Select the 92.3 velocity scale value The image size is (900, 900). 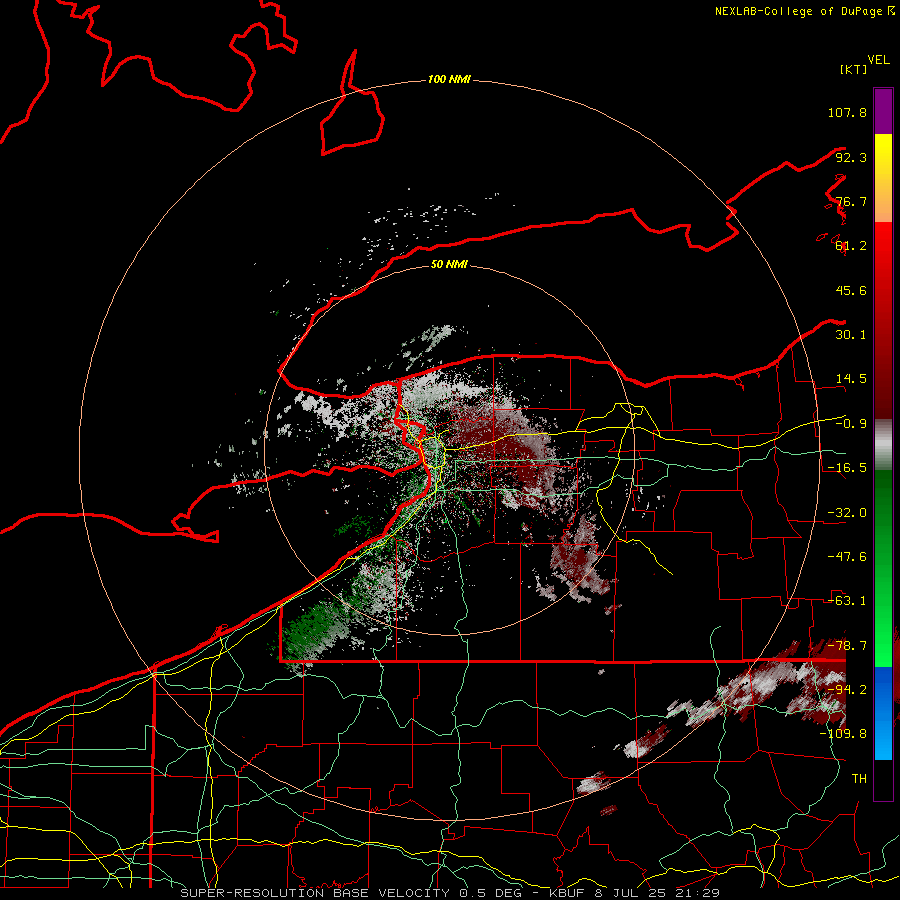851,157
